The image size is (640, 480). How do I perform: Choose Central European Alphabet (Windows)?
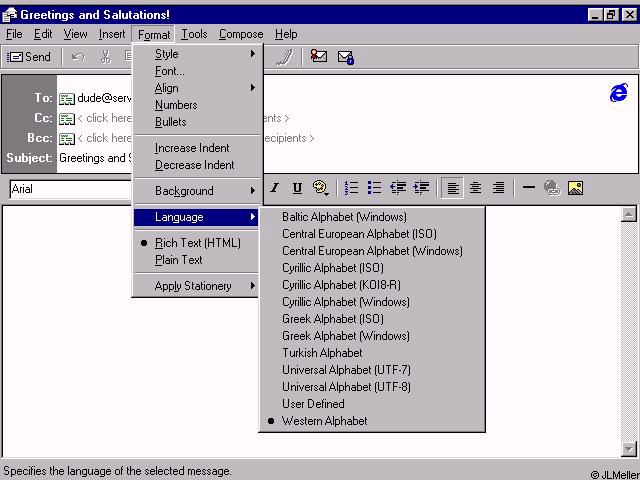tap(372, 251)
